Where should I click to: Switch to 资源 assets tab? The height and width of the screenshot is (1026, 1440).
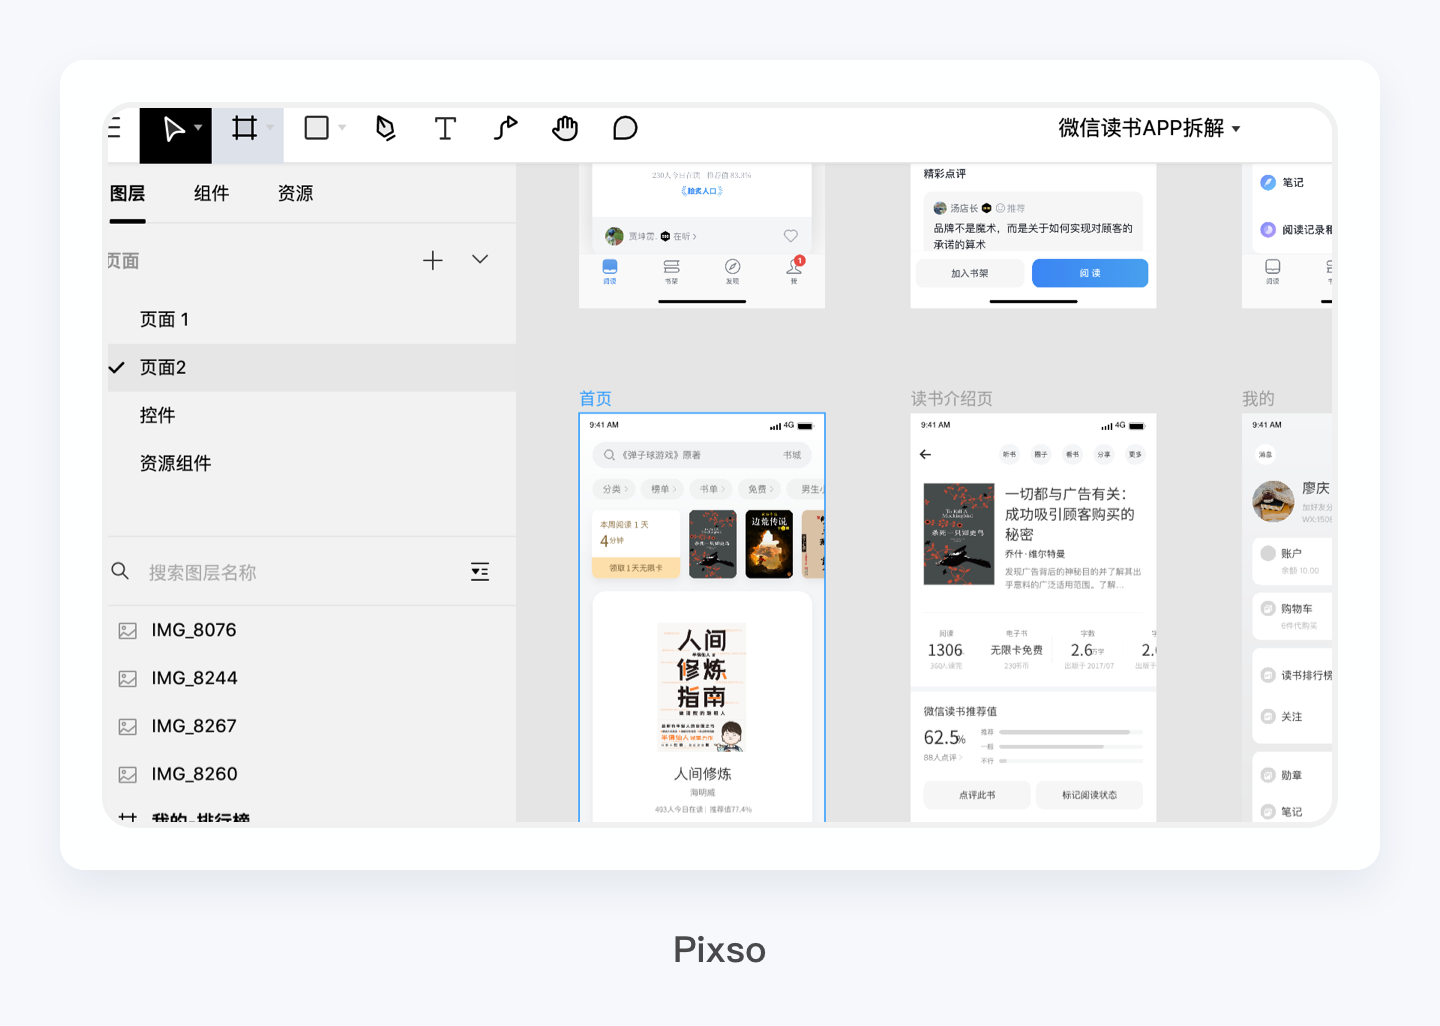(x=295, y=193)
